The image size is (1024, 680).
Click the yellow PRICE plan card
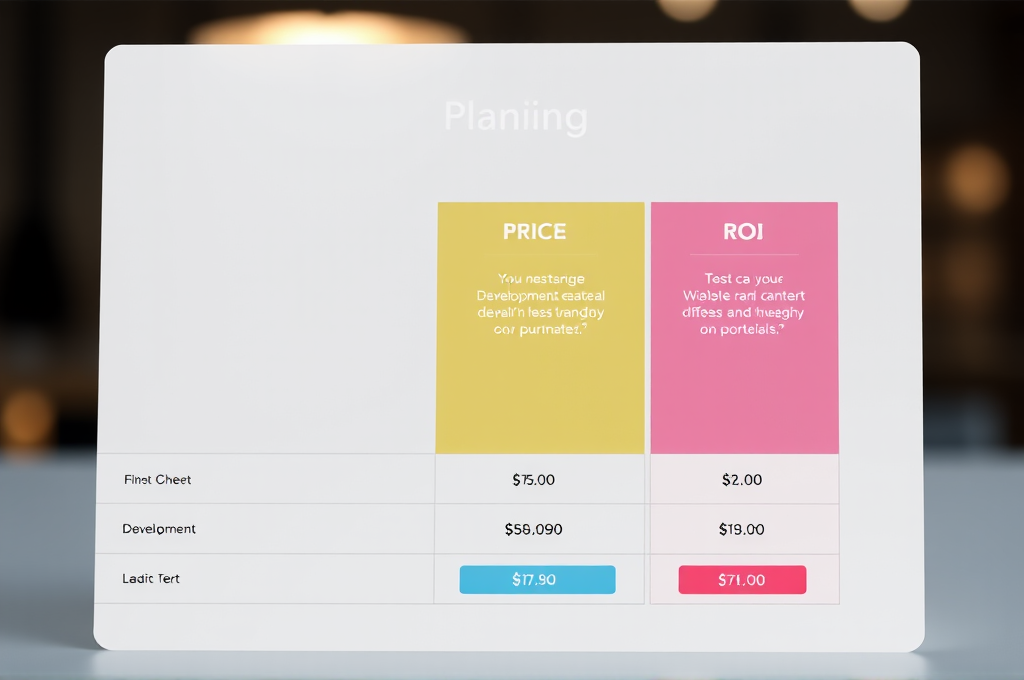[x=540, y=390]
